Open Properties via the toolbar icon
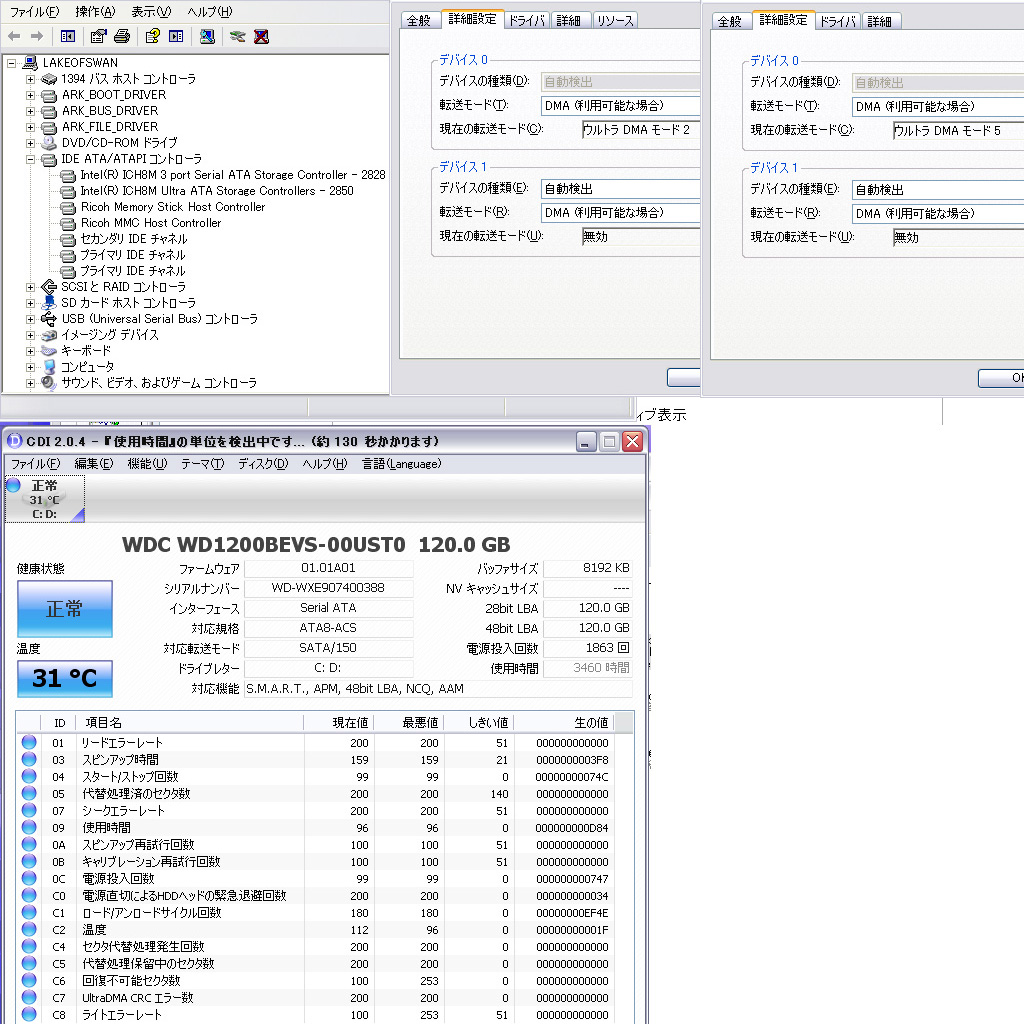This screenshot has height=1024, width=1024. point(99,37)
